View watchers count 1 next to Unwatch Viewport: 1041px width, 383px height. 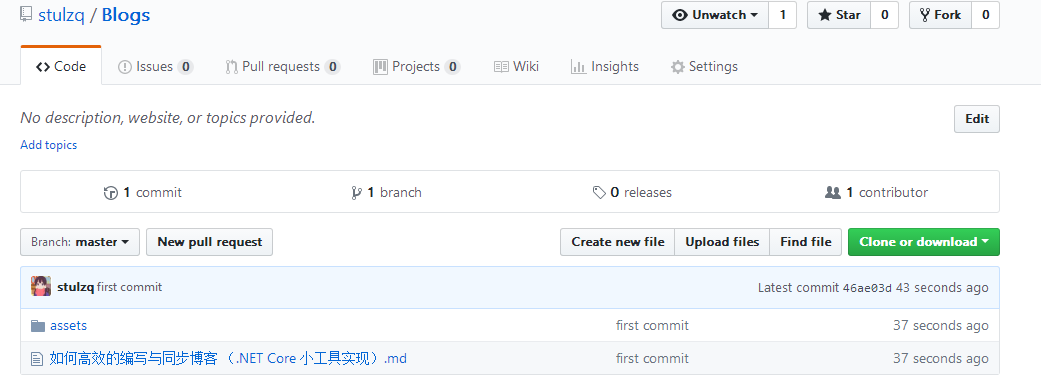[783, 15]
